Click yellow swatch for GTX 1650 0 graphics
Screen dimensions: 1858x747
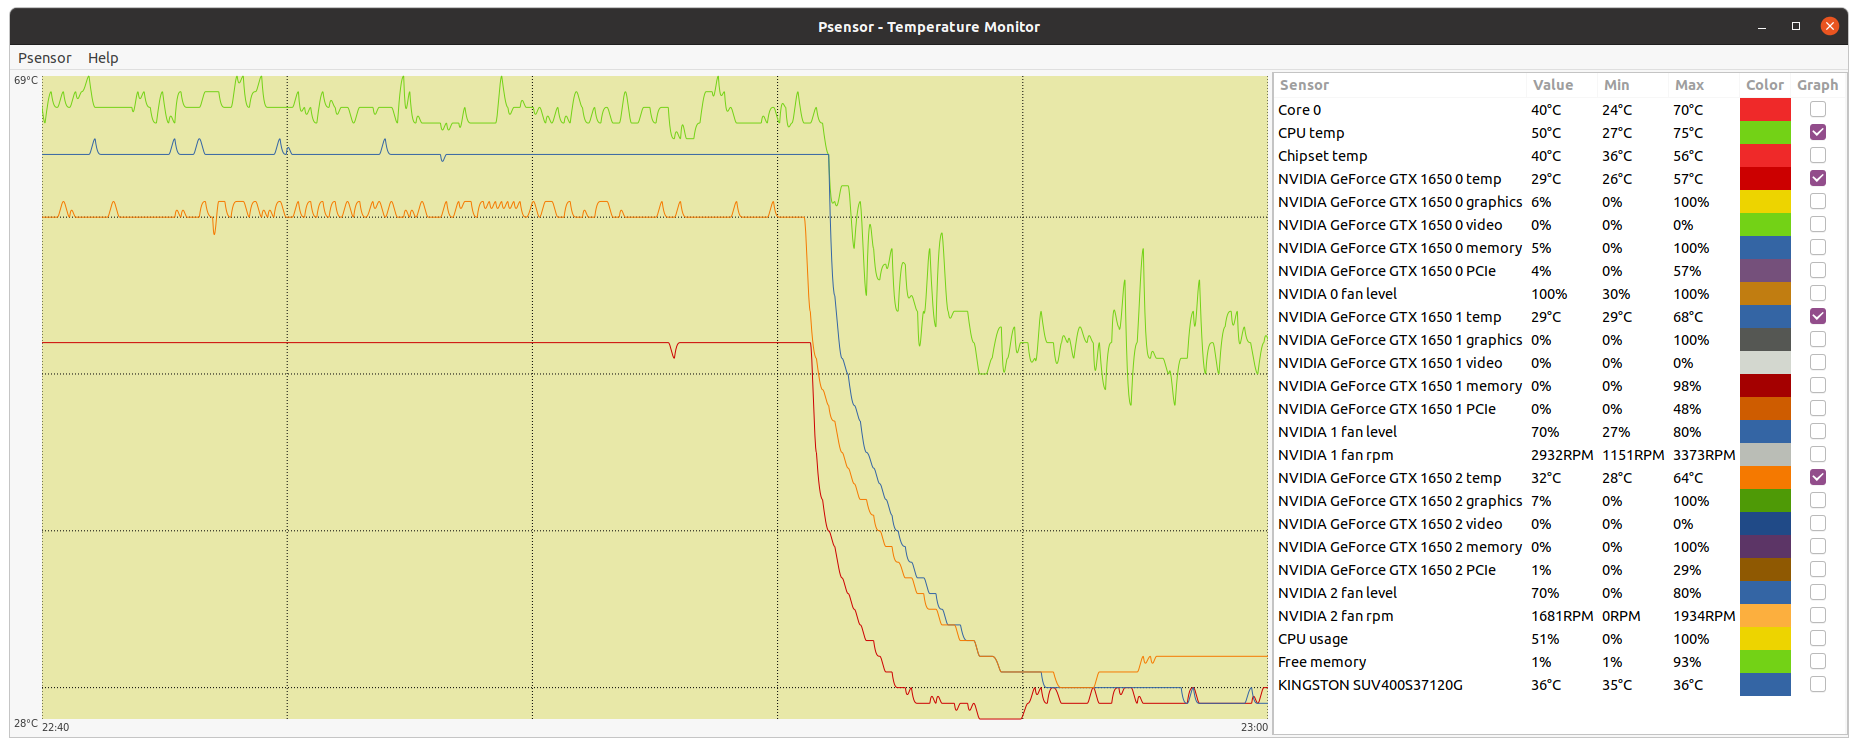click(1765, 201)
